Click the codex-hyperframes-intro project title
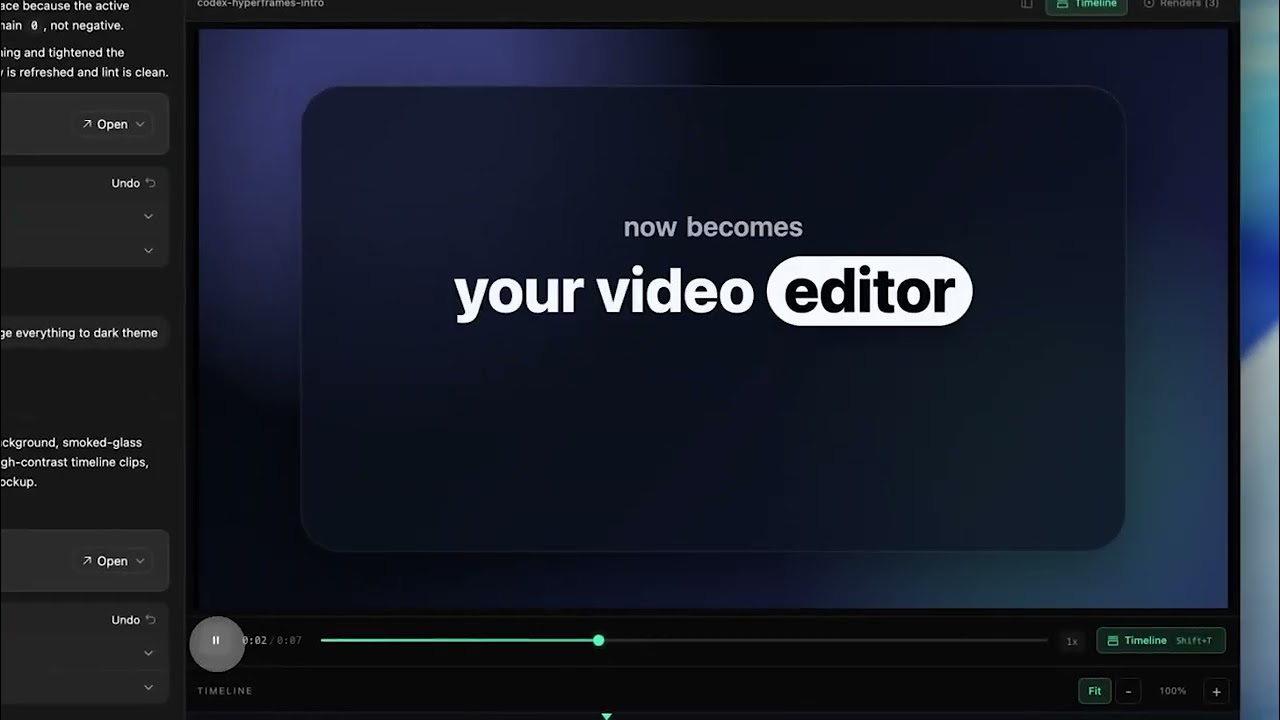The image size is (1280, 720). (x=260, y=4)
